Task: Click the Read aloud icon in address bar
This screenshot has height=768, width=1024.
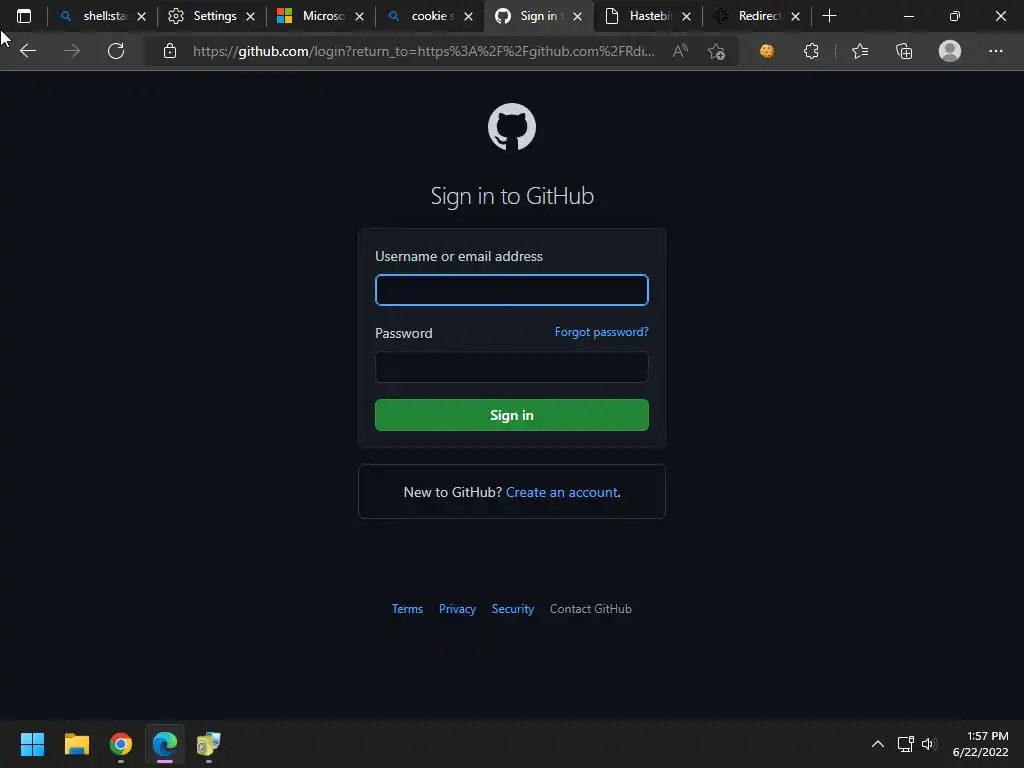Action: [x=680, y=51]
